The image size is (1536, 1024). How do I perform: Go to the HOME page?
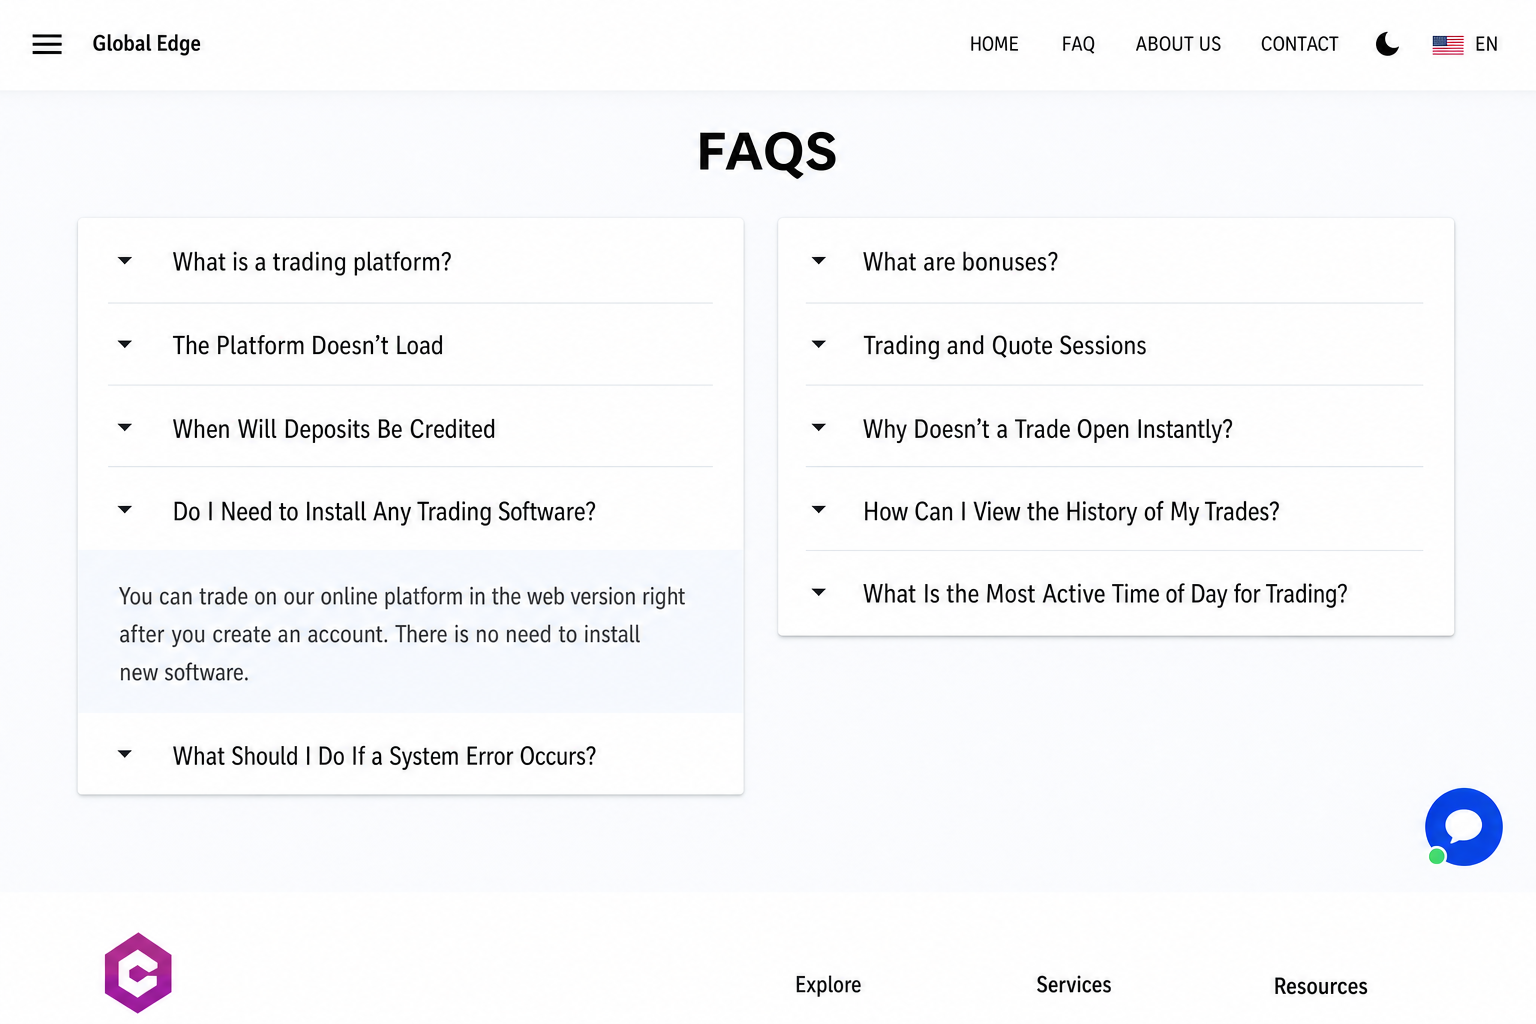click(x=994, y=44)
